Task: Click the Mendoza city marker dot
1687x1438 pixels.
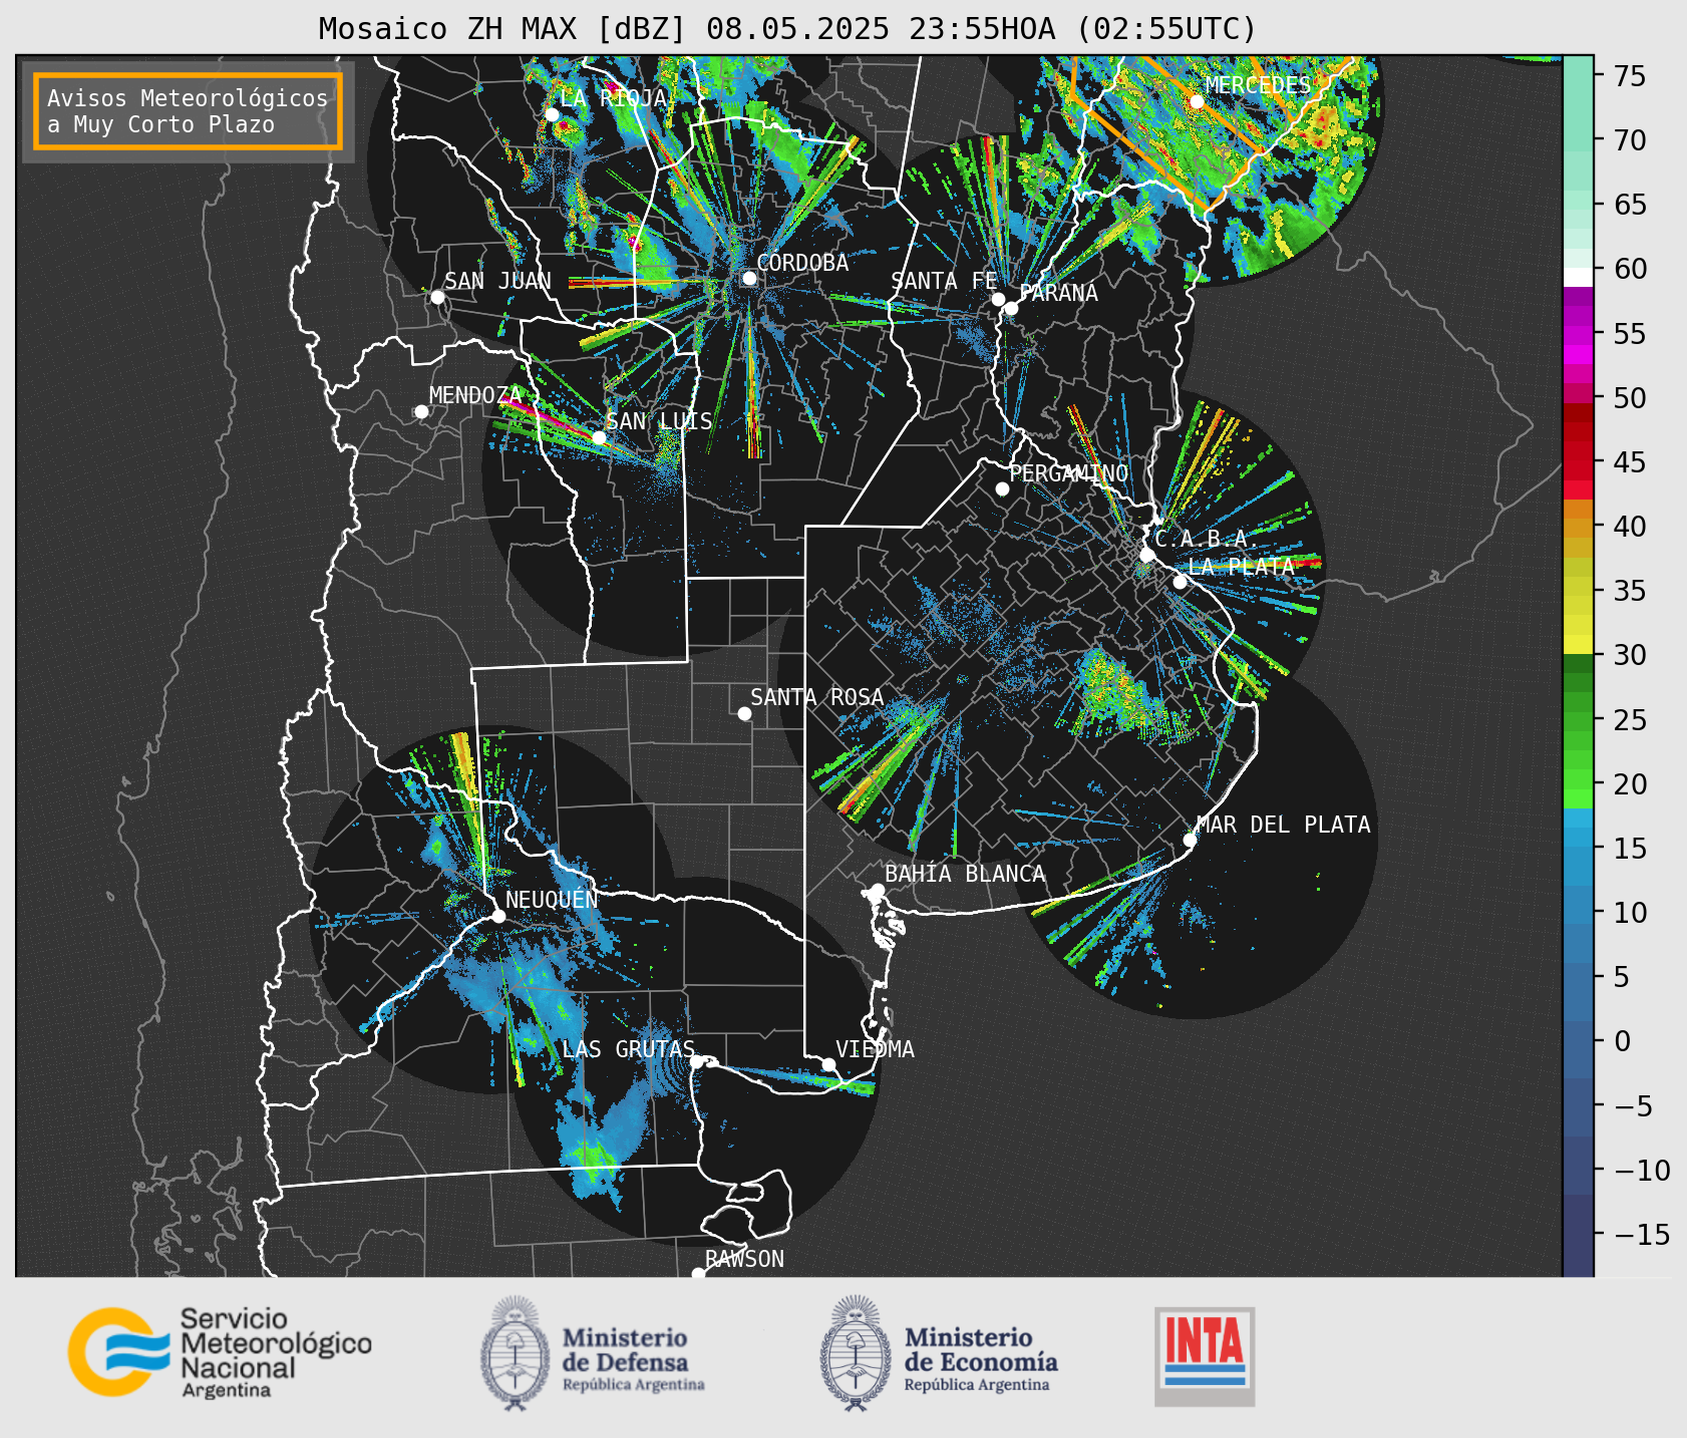Action: point(421,412)
